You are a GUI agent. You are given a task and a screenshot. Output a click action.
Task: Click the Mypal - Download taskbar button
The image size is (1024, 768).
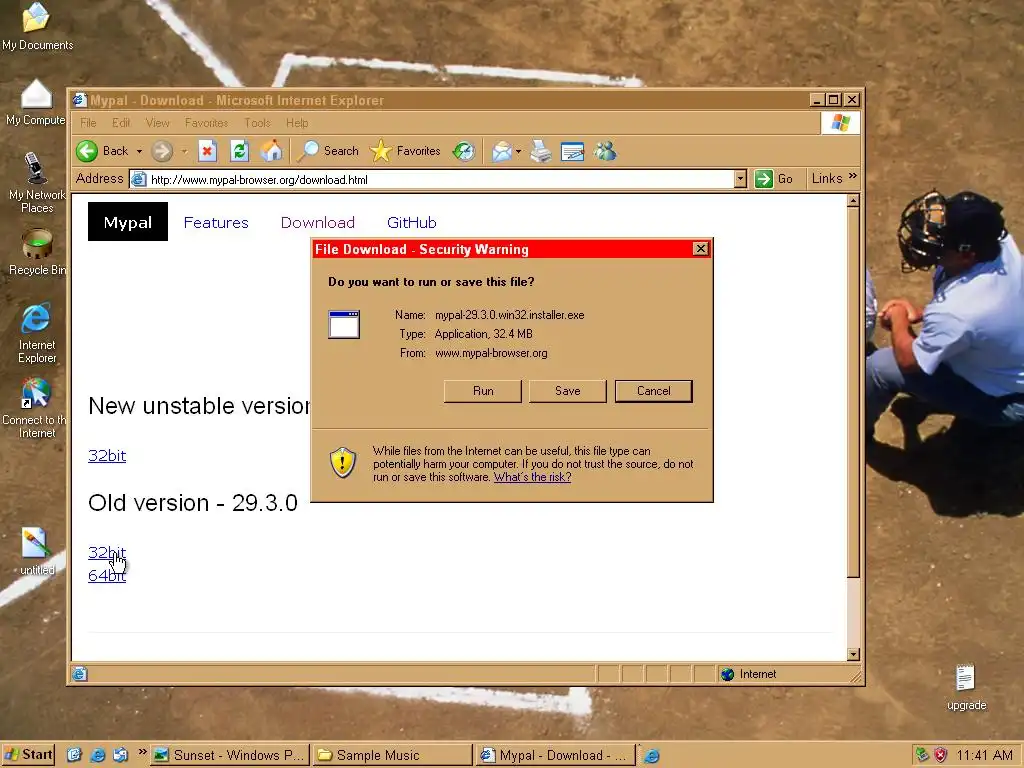[x=555, y=755]
